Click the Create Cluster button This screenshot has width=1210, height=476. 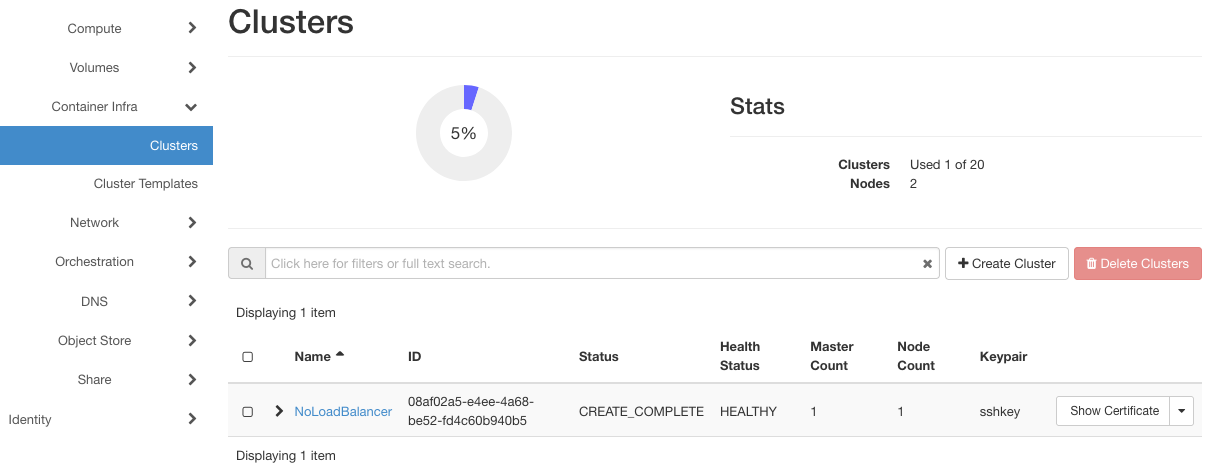click(x=1006, y=264)
